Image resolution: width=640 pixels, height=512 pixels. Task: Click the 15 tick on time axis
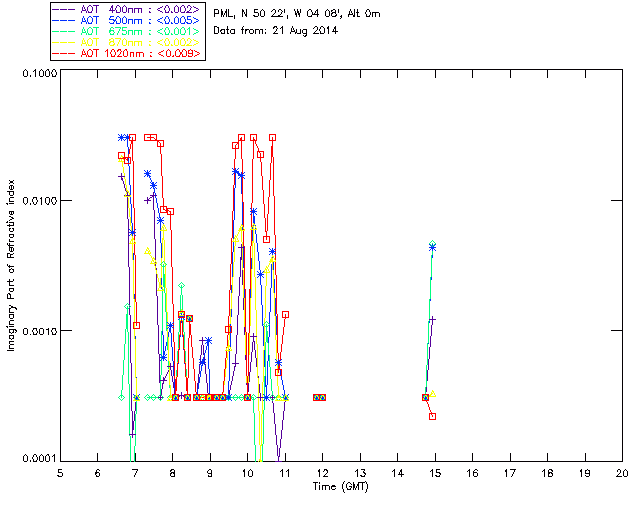pos(434,472)
